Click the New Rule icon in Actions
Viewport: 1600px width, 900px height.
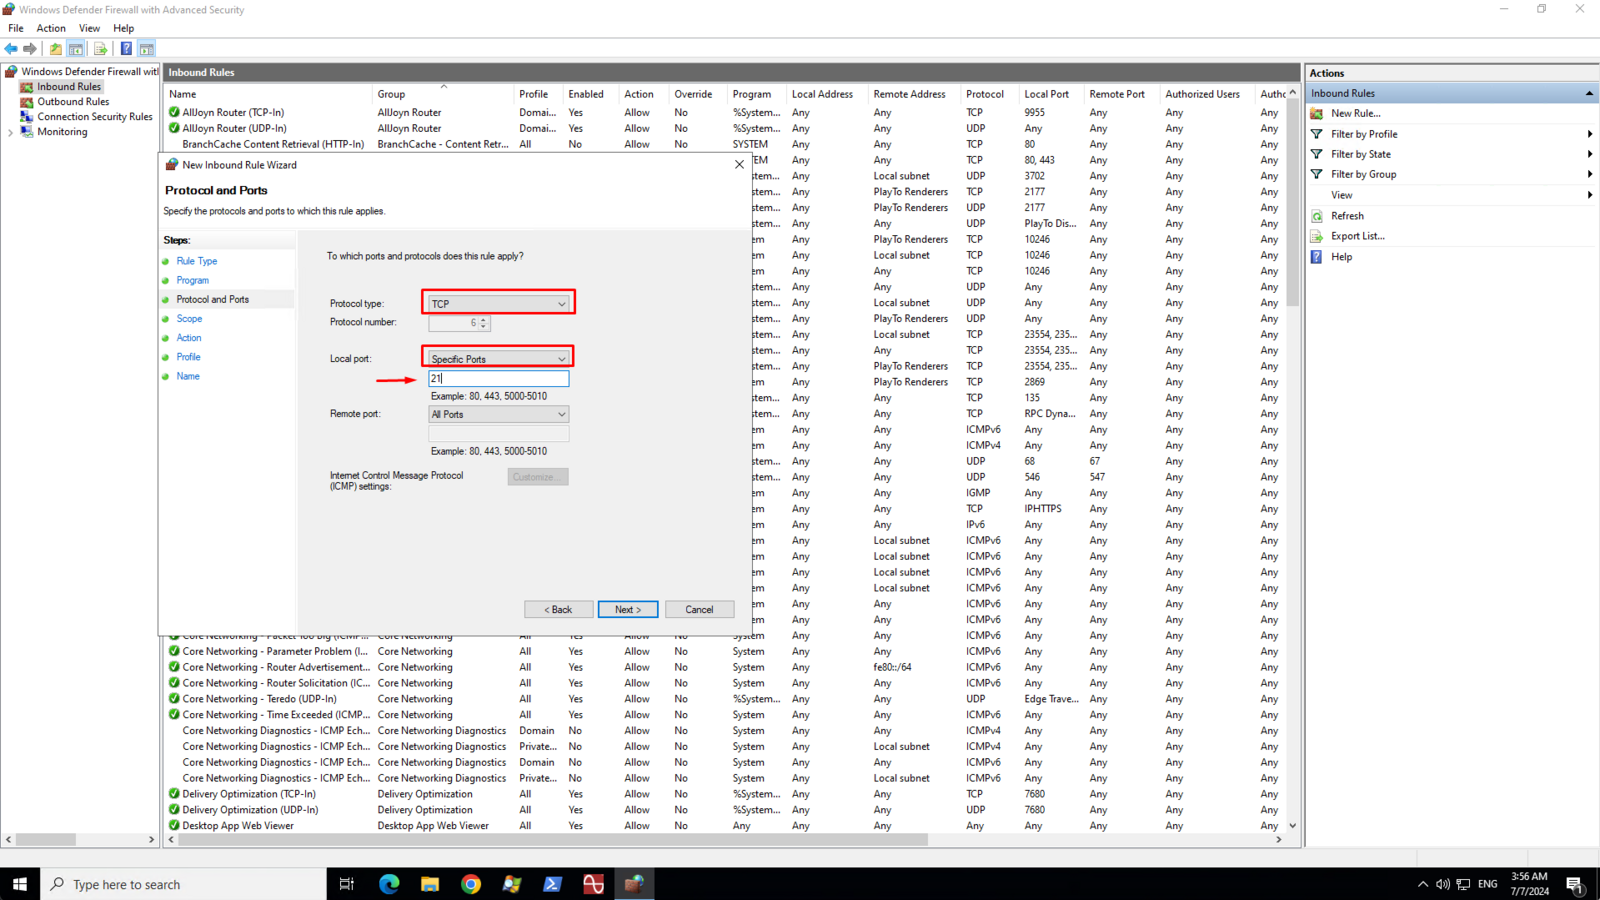(1317, 114)
